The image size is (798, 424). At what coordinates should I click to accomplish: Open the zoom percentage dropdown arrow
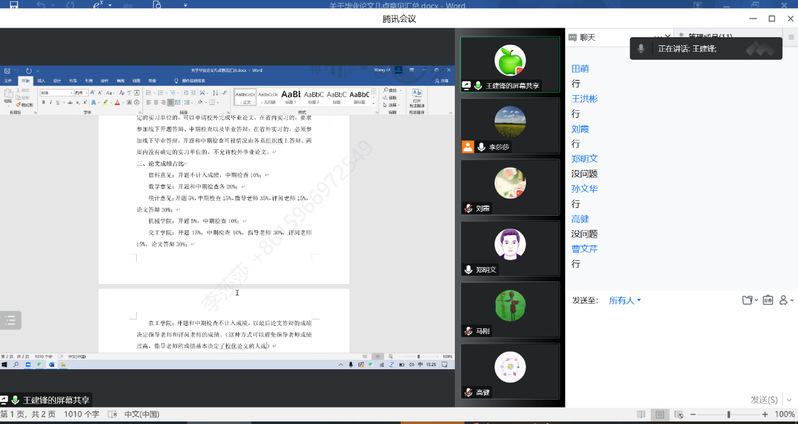786,414
